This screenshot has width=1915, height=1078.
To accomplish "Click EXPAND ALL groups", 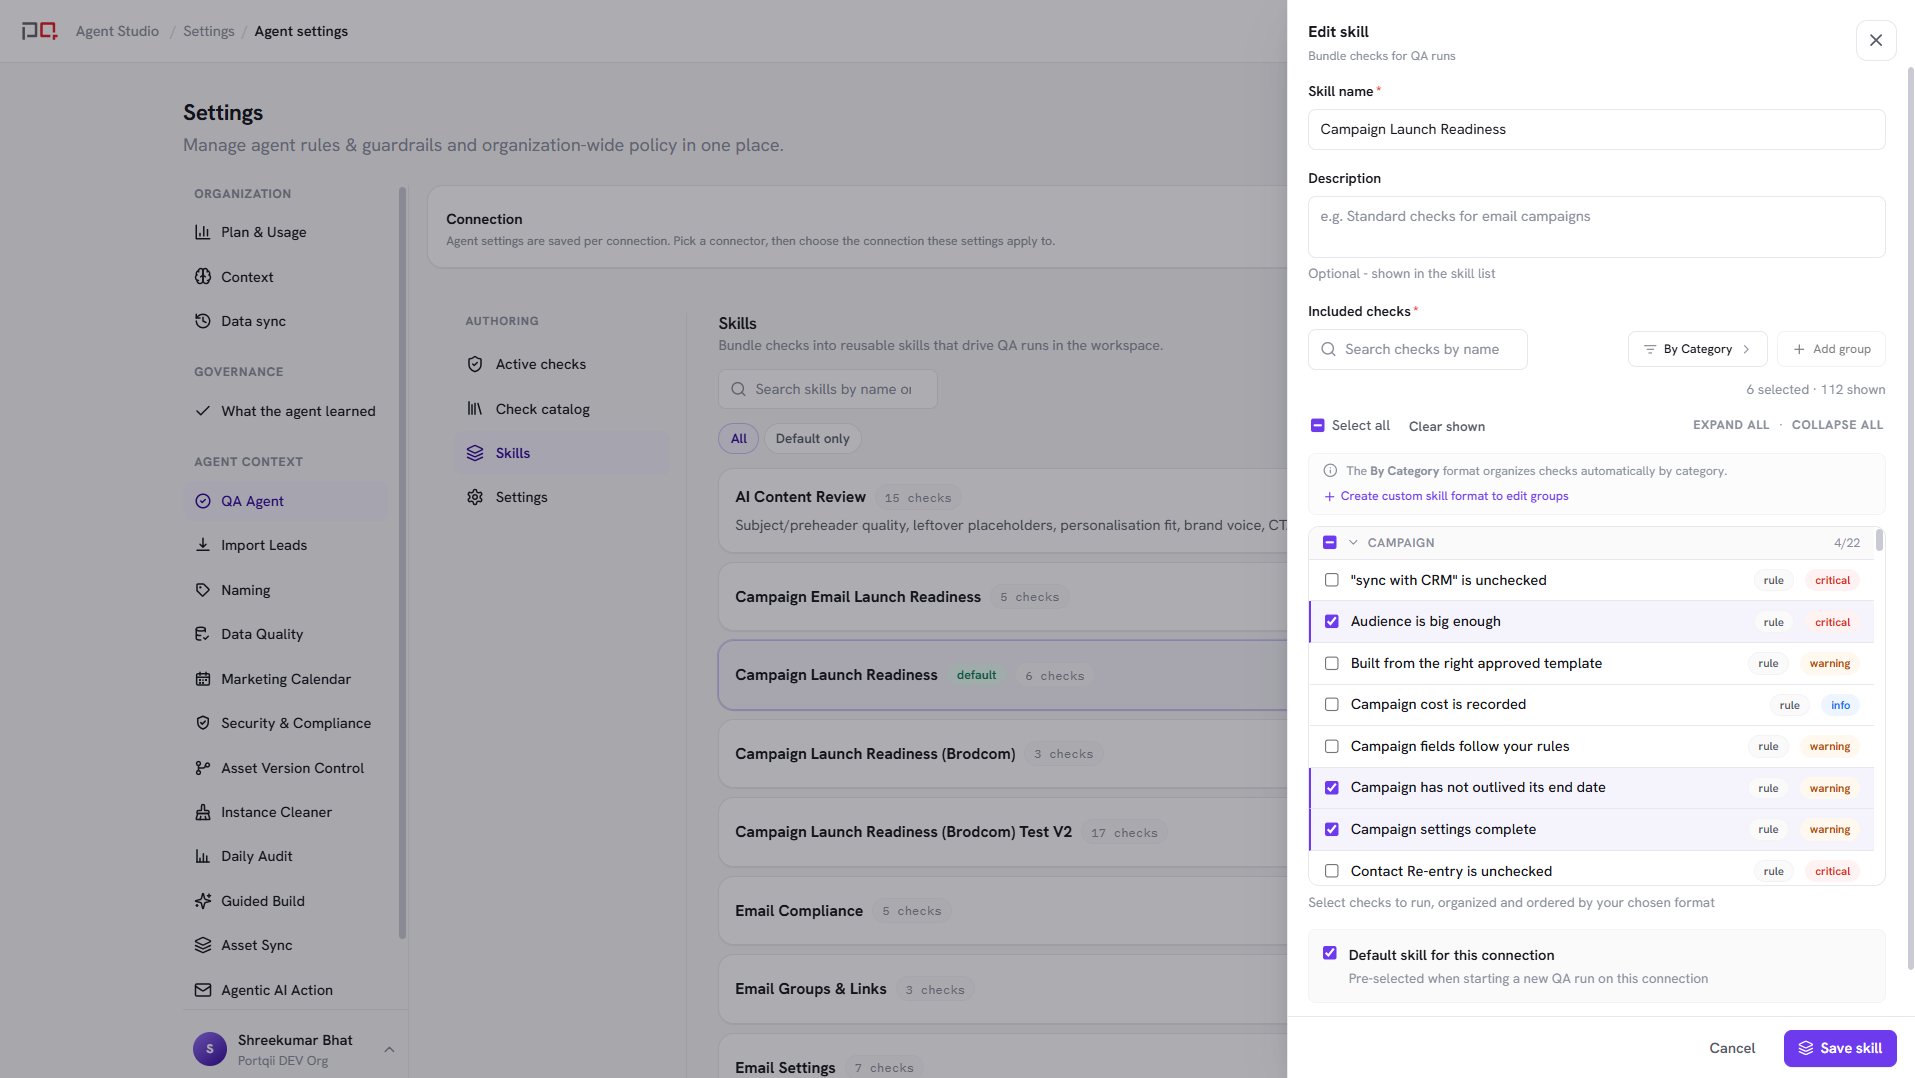I will click(1731, 425).
